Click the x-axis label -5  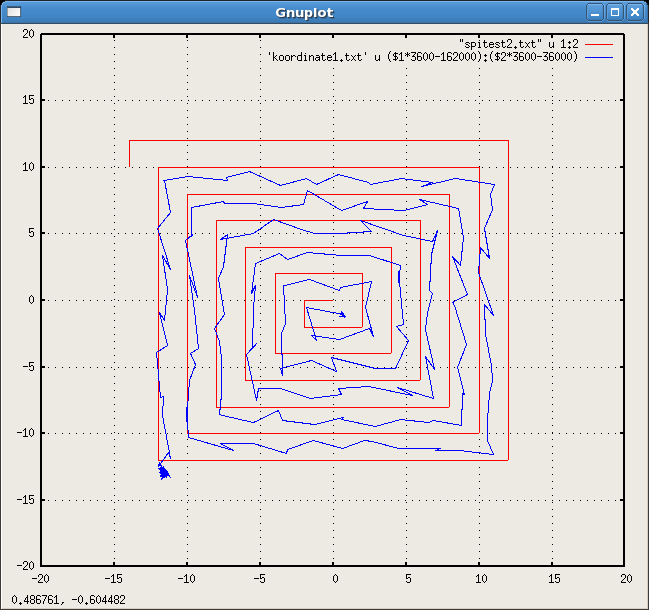tap(259, 579)
